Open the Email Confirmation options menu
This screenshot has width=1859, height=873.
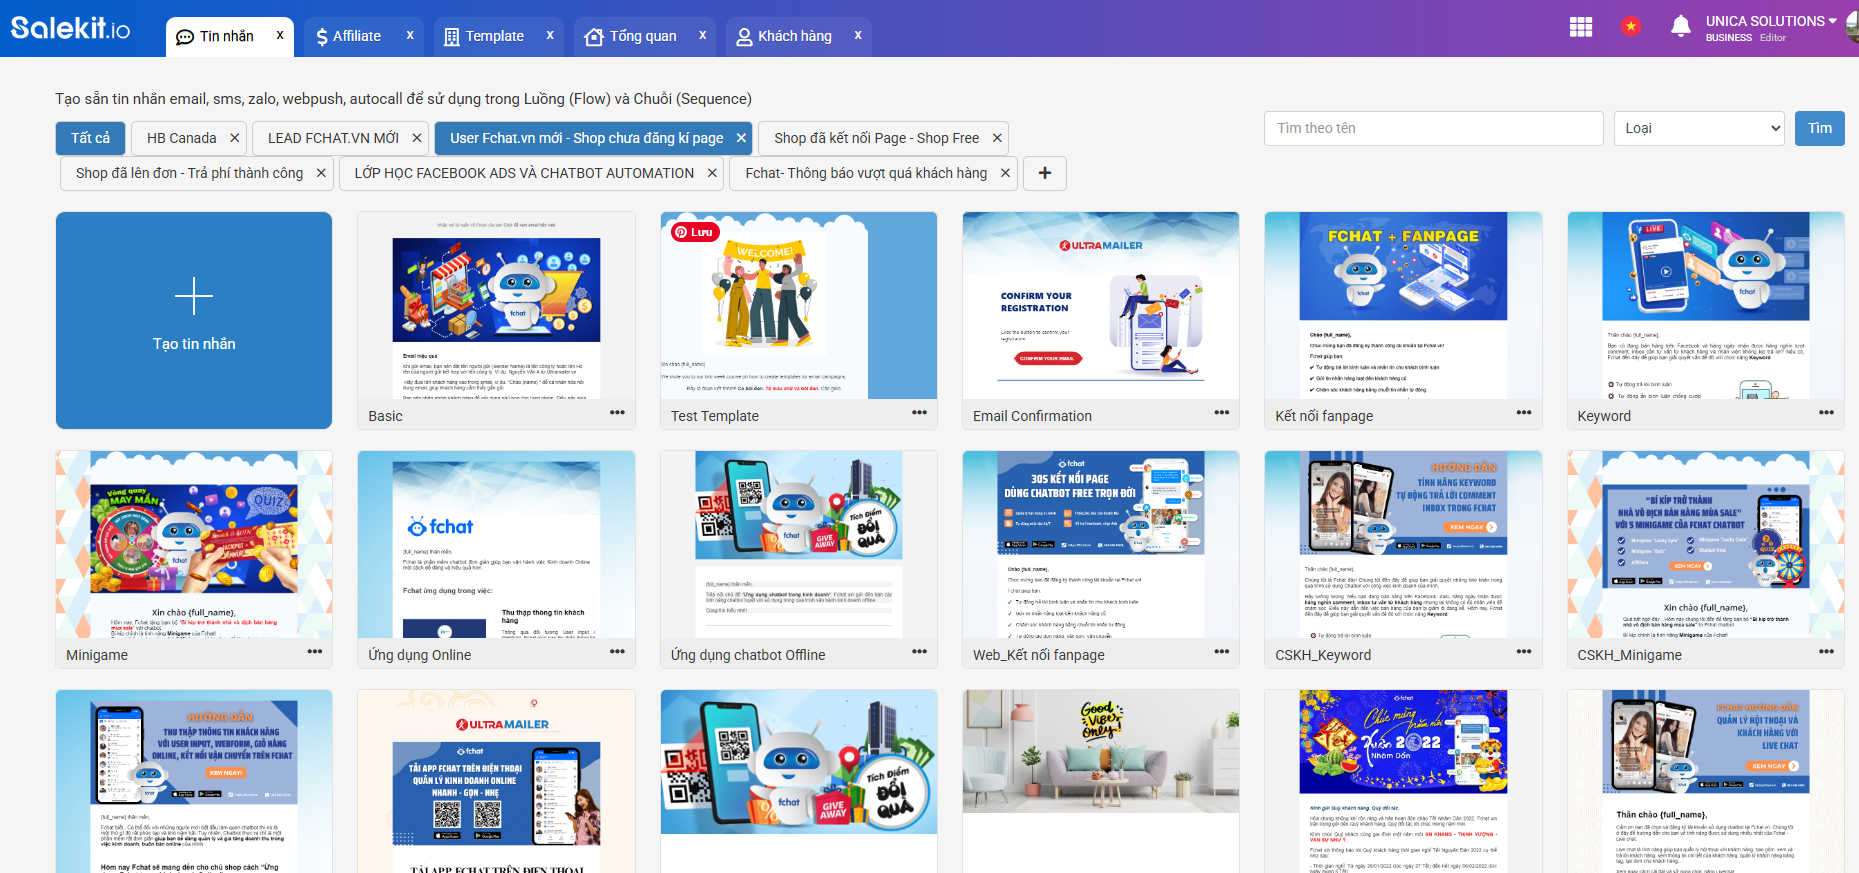pyautogui.click(x=1221, y=413)
